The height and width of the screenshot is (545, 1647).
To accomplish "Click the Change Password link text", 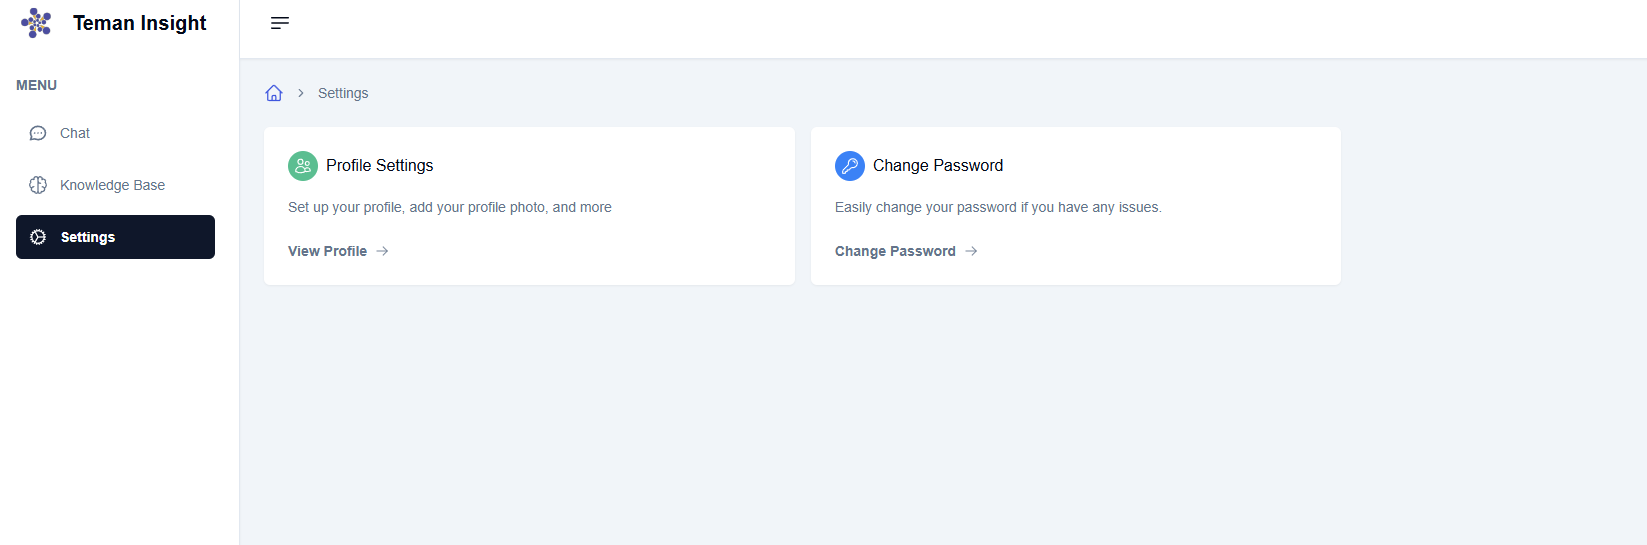I will [x=895, y=251].
